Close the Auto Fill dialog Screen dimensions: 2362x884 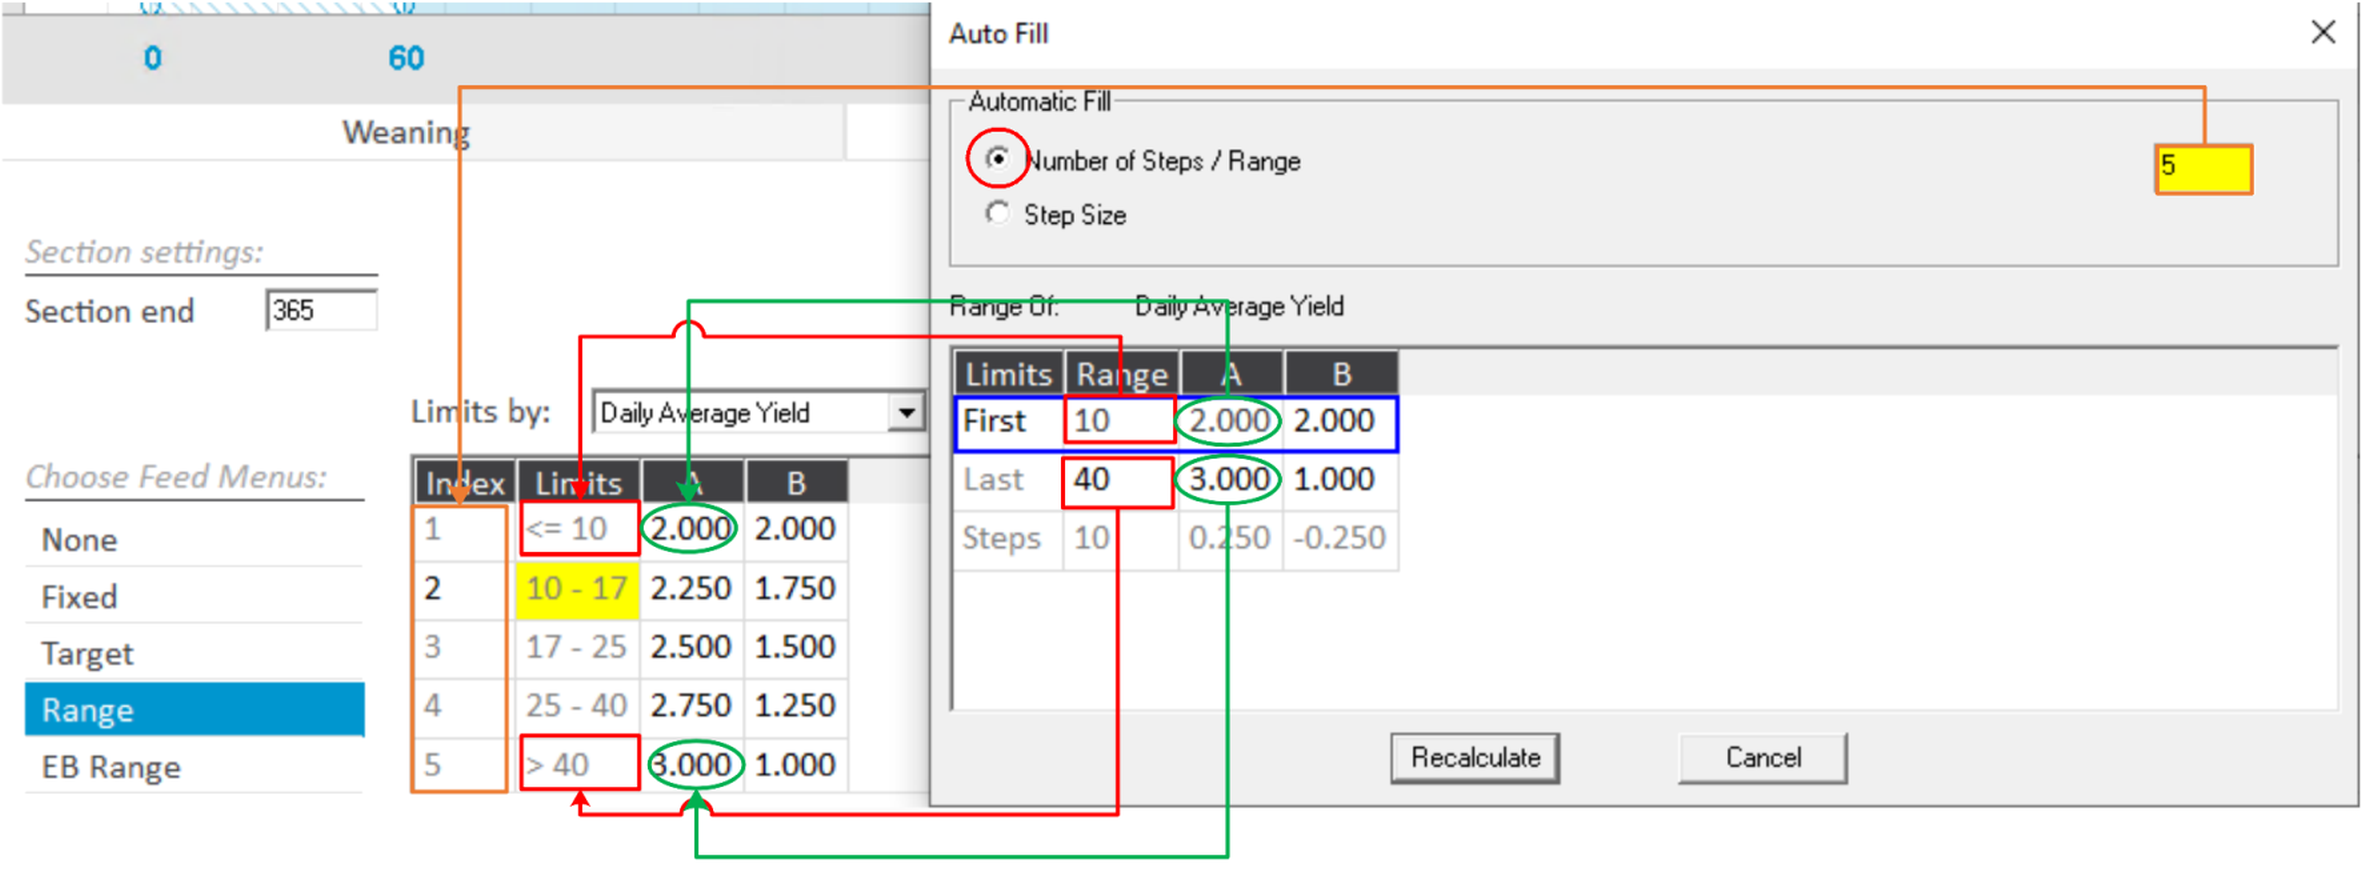tap(2322, 33)
